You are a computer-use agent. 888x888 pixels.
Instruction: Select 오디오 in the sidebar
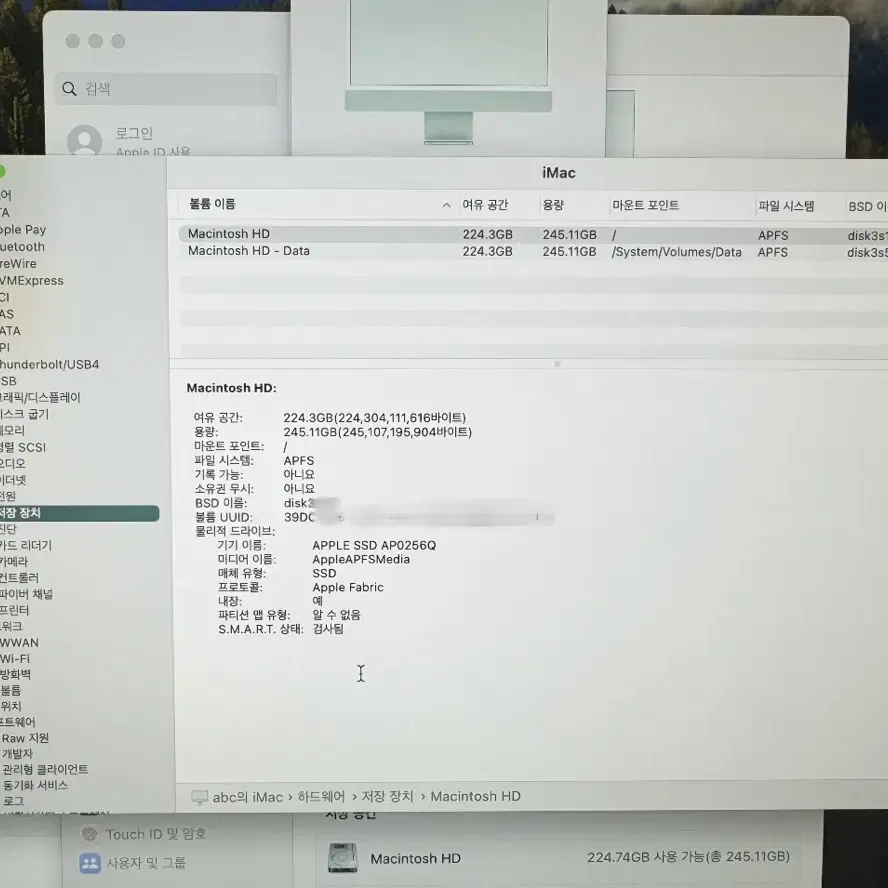pos(13,463)
